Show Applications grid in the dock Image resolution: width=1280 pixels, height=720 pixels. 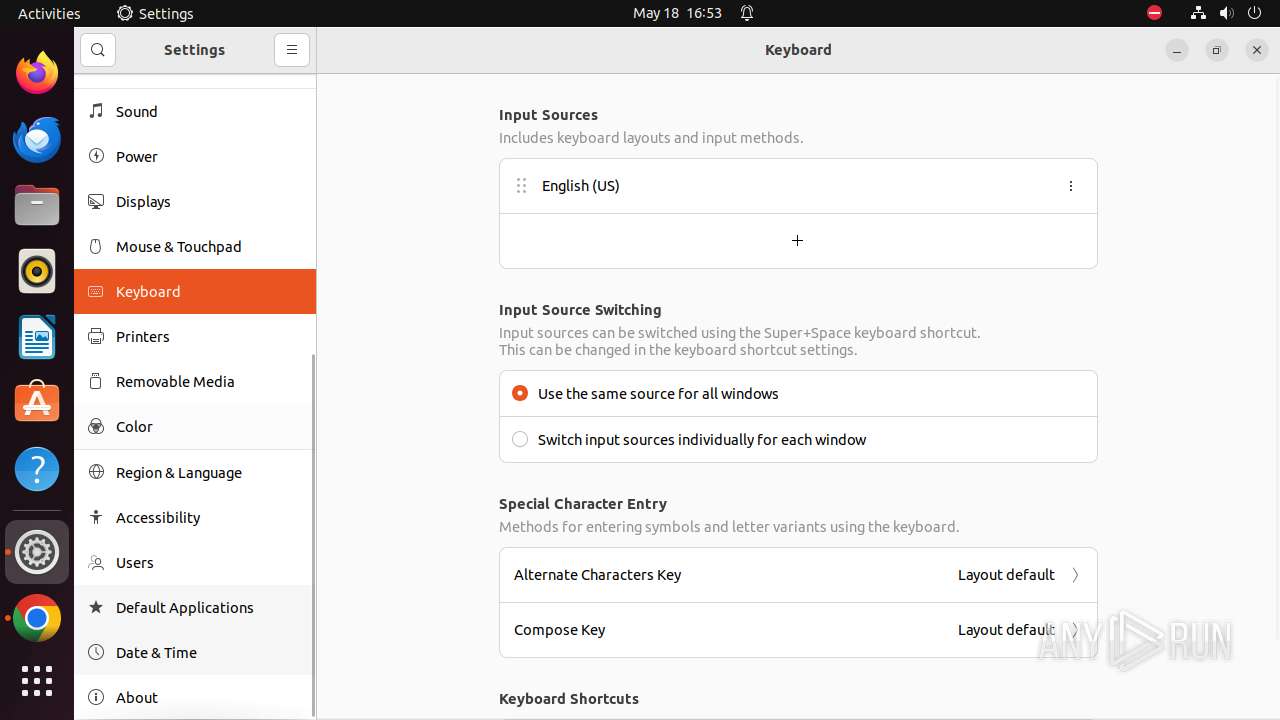[37, 681]
